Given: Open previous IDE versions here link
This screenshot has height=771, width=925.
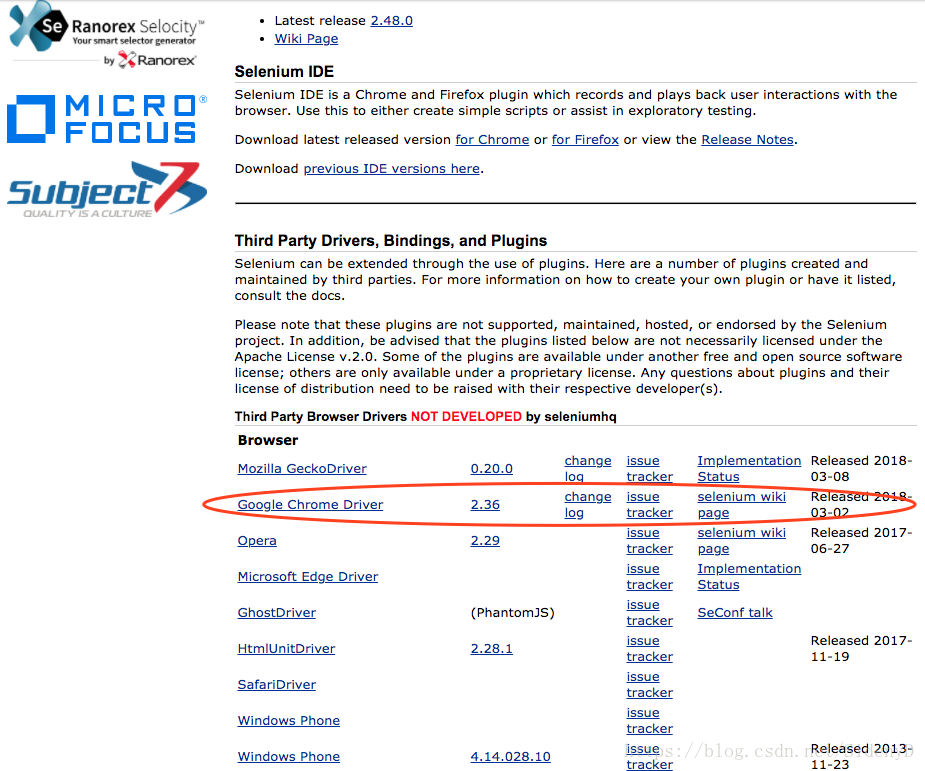Looking at the screenshot, I should [x=392, y=169].
